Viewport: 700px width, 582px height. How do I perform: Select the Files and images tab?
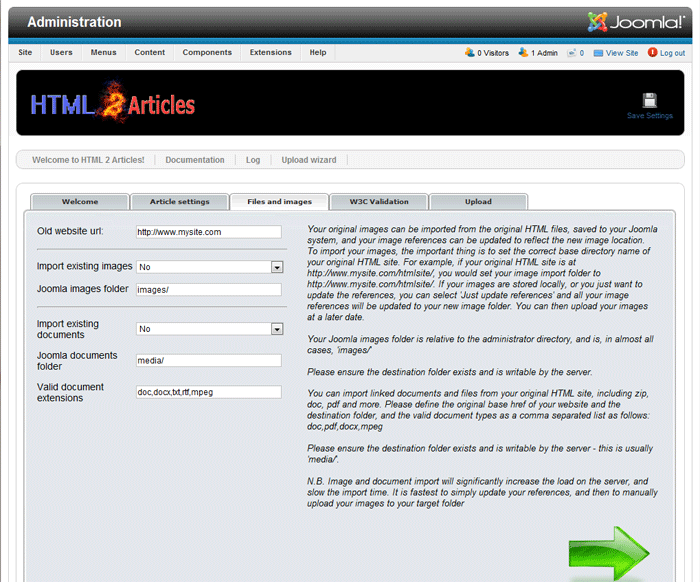coord(279,202)
